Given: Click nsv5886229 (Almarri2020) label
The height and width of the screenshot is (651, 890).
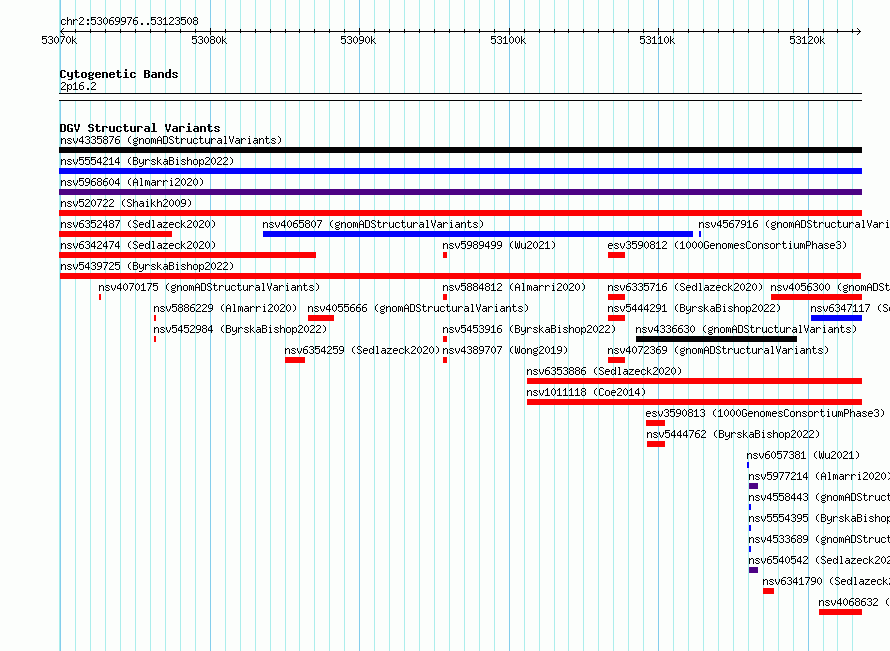Looking at the screenshot, I should point(225,308).
